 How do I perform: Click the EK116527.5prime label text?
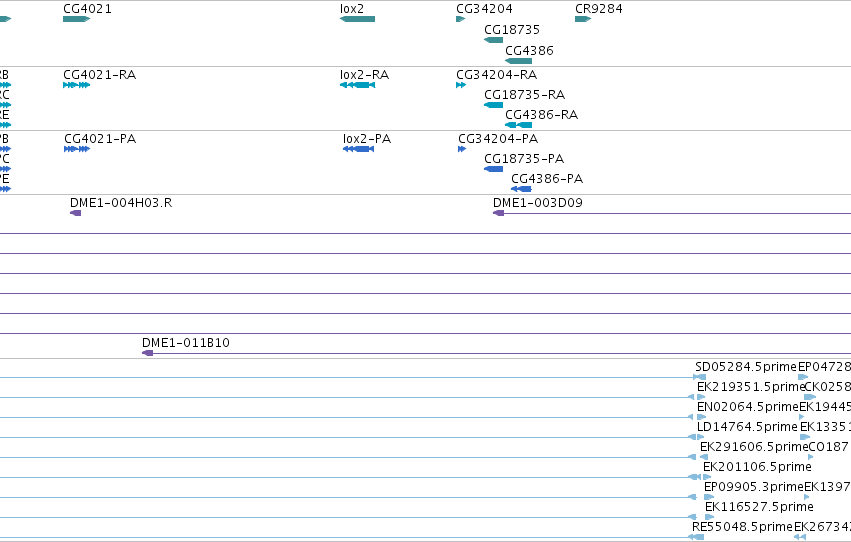click(759, 507)
